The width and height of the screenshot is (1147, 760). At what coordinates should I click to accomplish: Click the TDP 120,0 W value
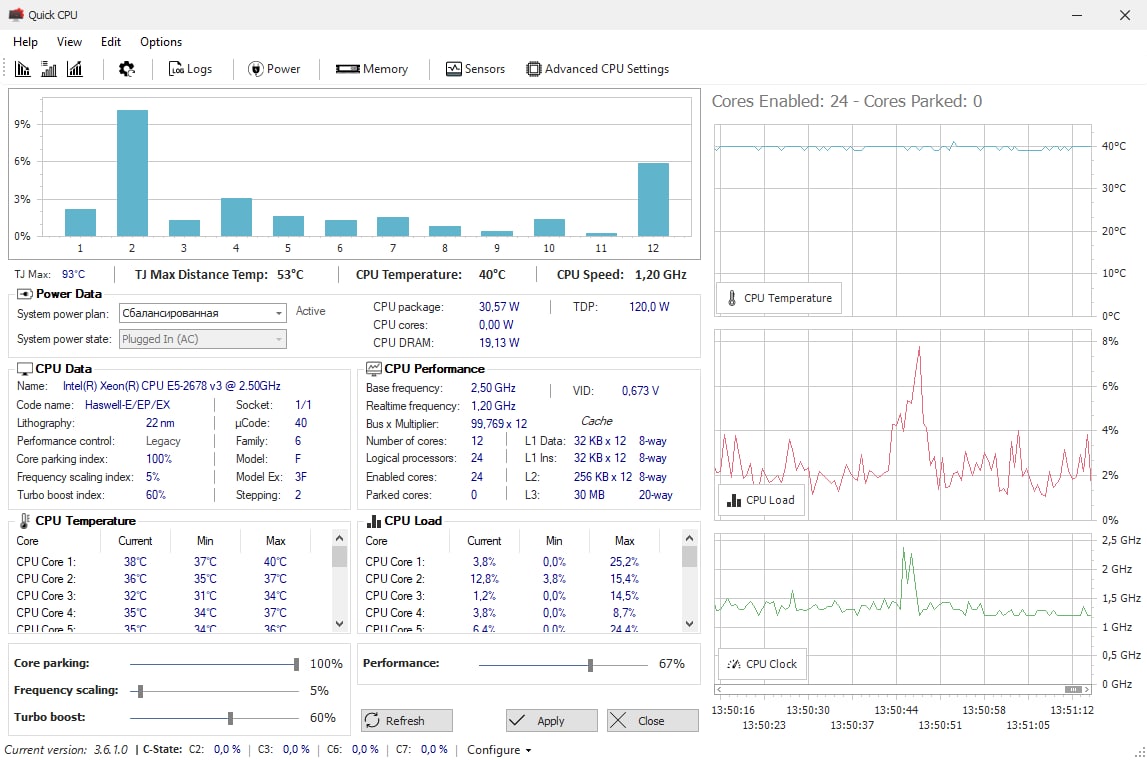650,307
